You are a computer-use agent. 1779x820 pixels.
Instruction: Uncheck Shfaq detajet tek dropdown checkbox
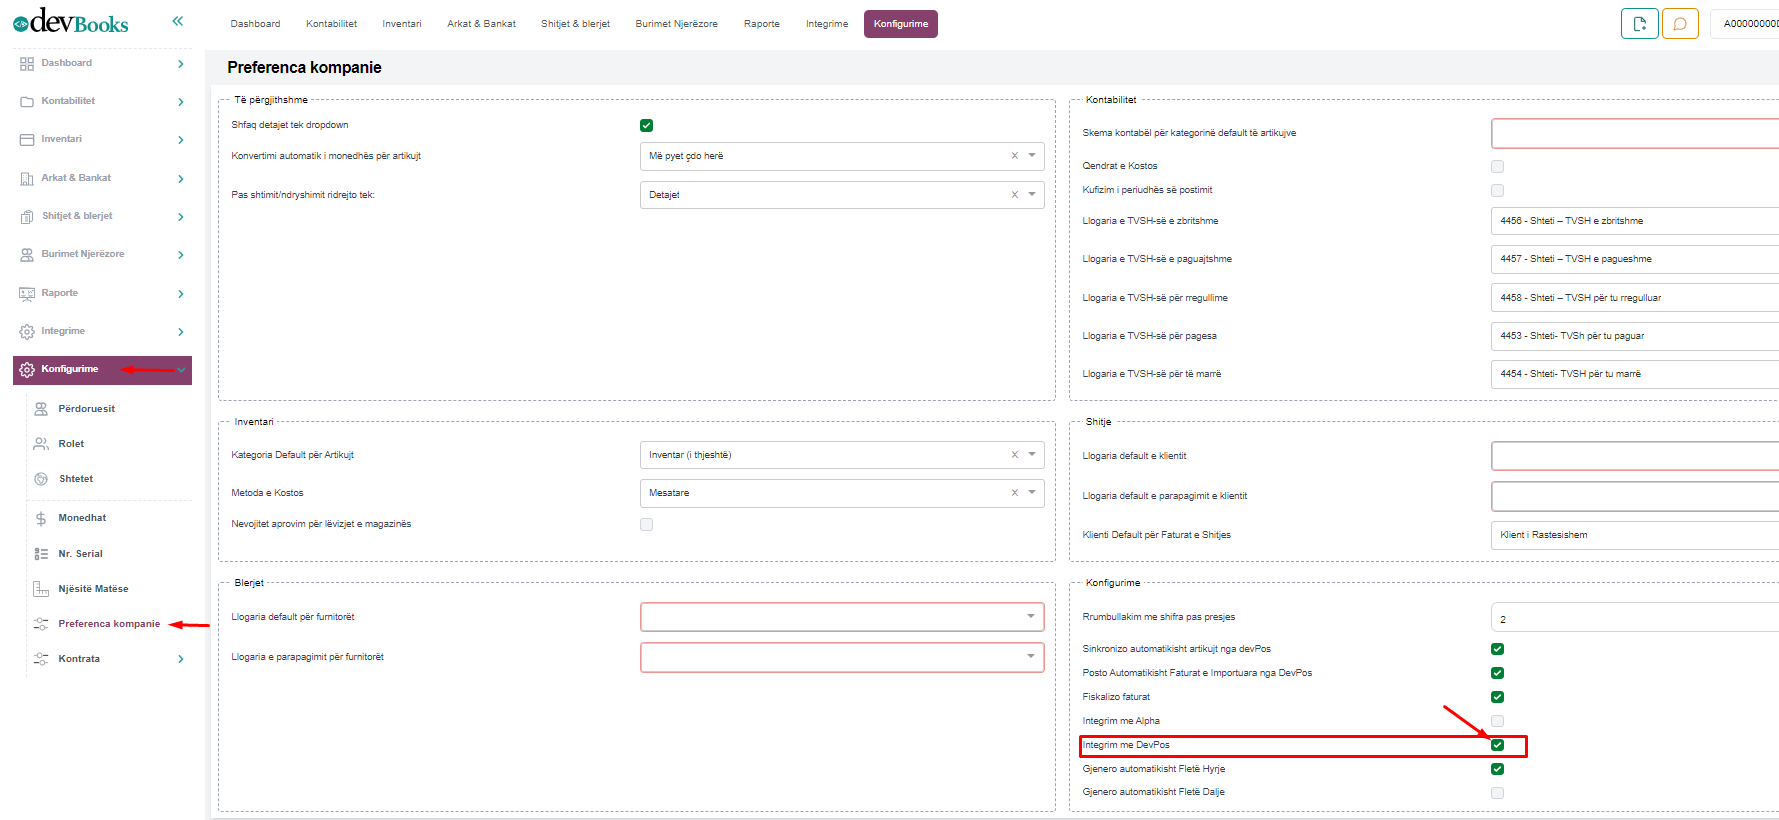coord(646,126)
